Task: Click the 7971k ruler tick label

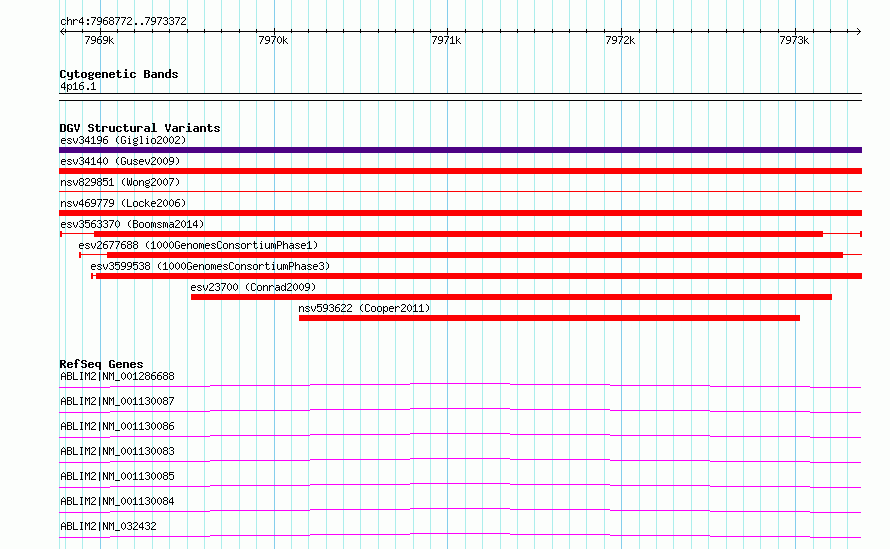Action: click(x=446, y=40)
